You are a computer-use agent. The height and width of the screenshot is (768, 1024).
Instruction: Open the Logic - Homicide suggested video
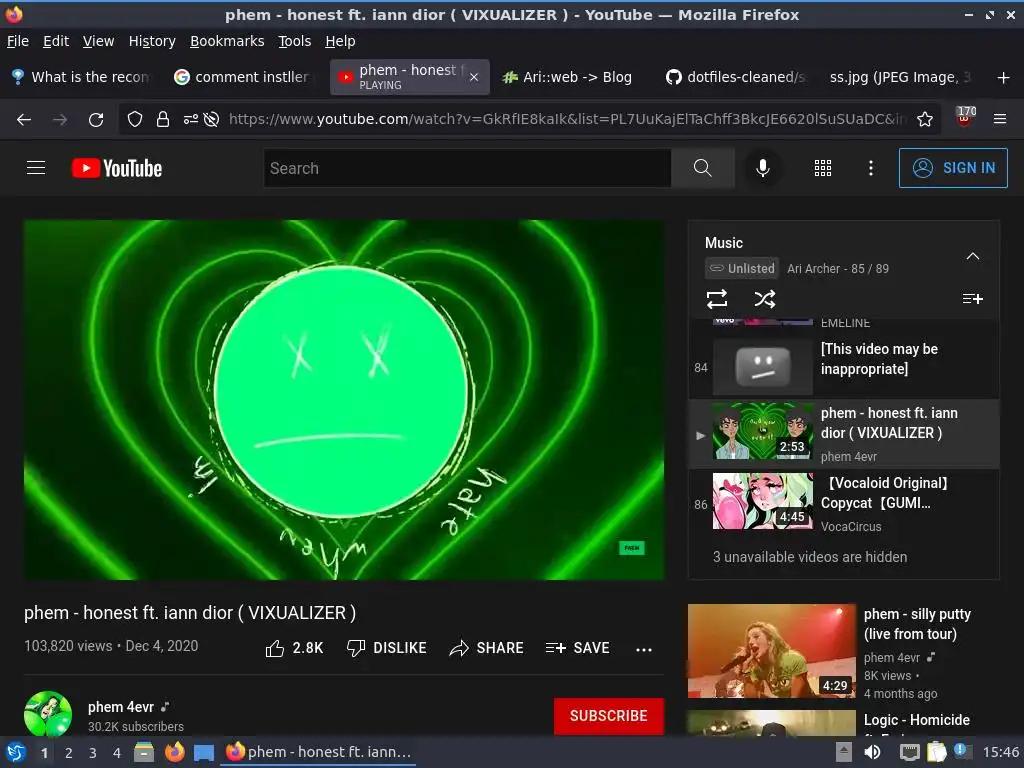click(x=916, y=720)
